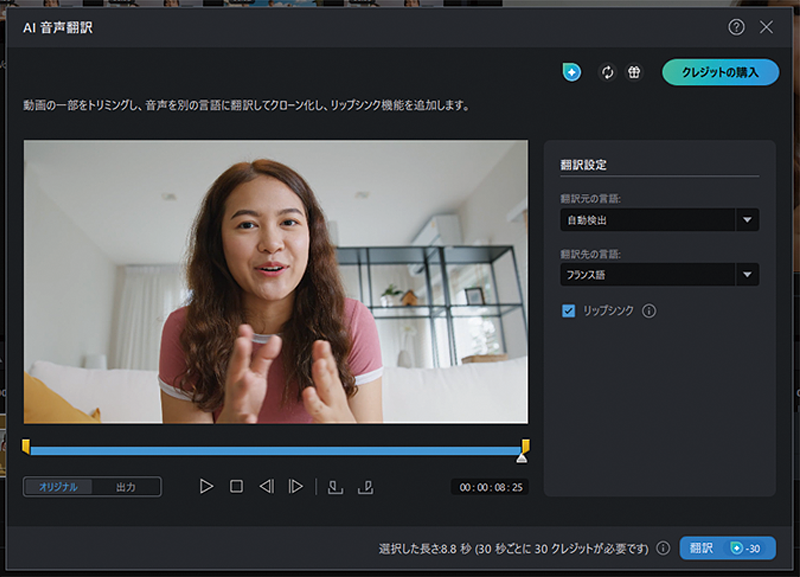Switch to the オリジナル view tab
Image resolution: width=800 pixels, height=577 pixels.
(x=58, y=487)
